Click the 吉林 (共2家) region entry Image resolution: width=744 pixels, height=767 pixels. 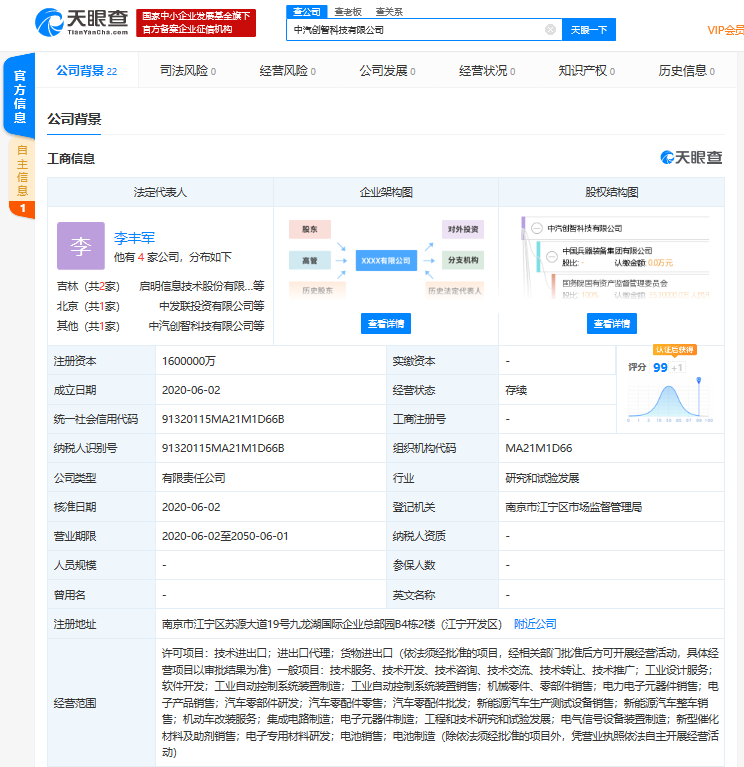pyautogui.click(x=88, y=286)
